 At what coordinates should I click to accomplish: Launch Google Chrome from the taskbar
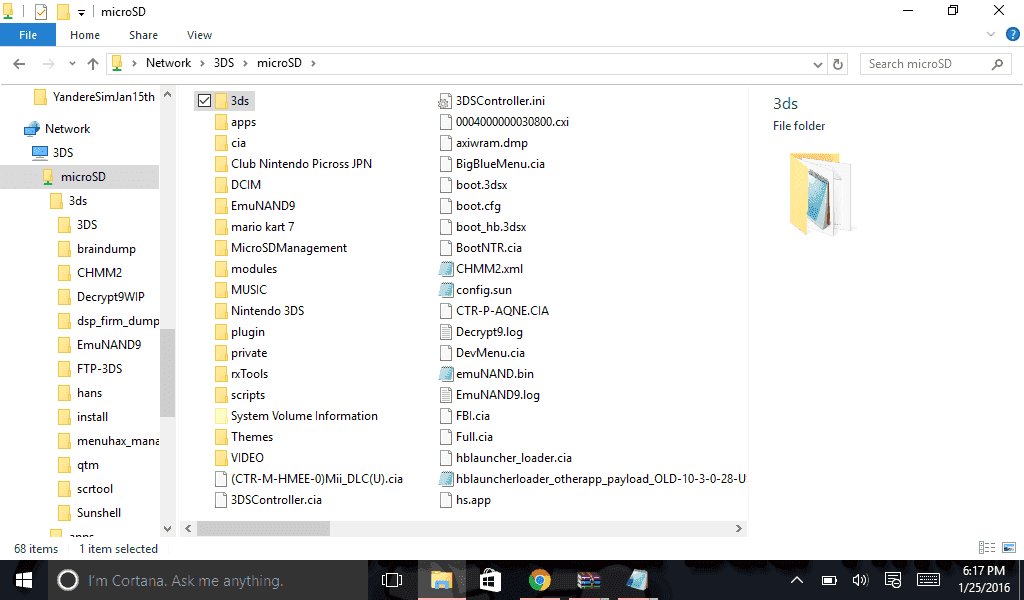(539, 580)
